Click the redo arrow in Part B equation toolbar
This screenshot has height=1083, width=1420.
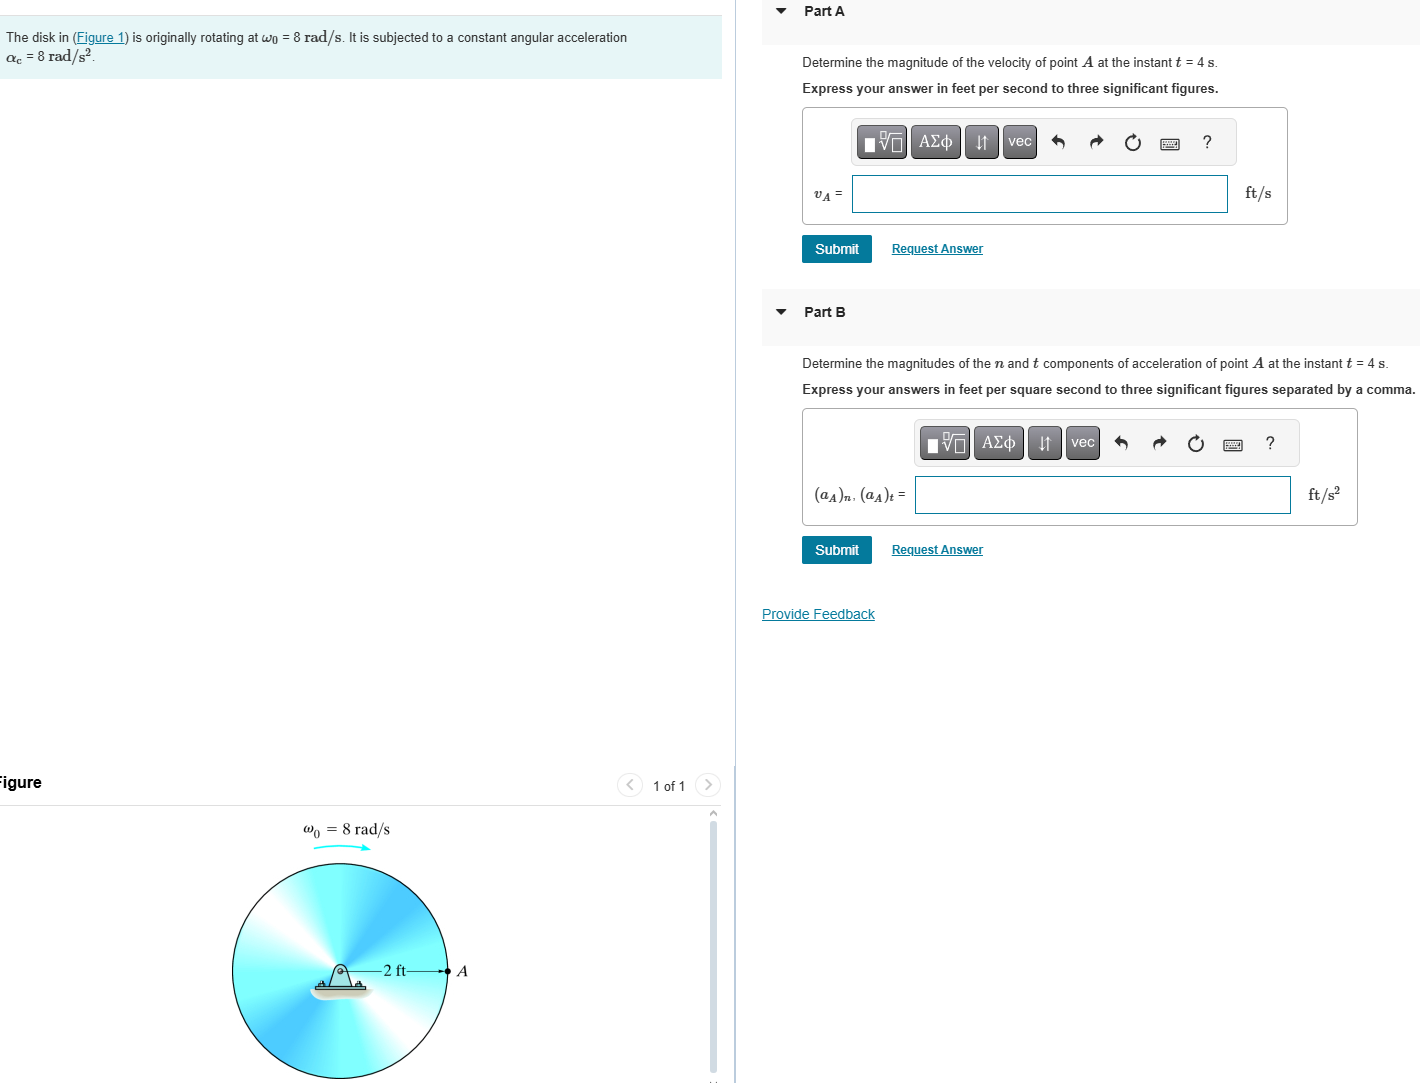pyautogui.click(x=1159, y=443)
